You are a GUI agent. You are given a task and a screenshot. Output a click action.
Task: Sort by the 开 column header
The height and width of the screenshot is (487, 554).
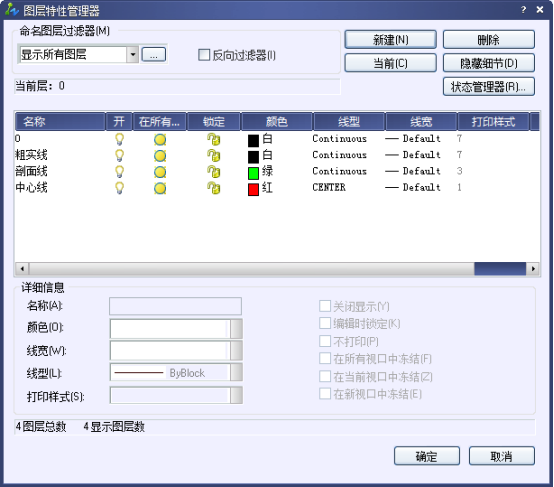119,122
